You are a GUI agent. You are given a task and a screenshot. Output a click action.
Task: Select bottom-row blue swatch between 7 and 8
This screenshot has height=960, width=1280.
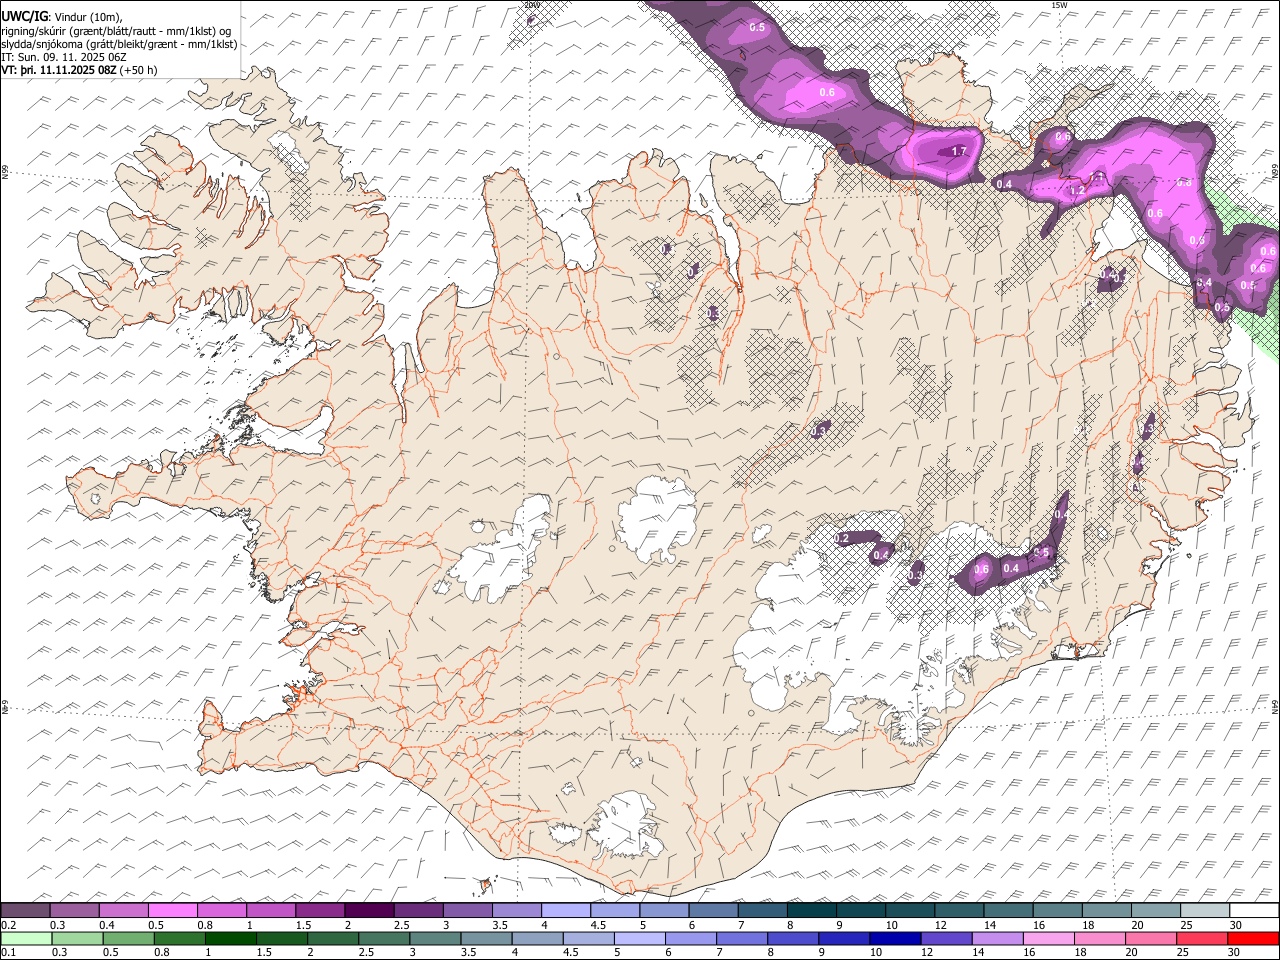[x=742, y=938]
